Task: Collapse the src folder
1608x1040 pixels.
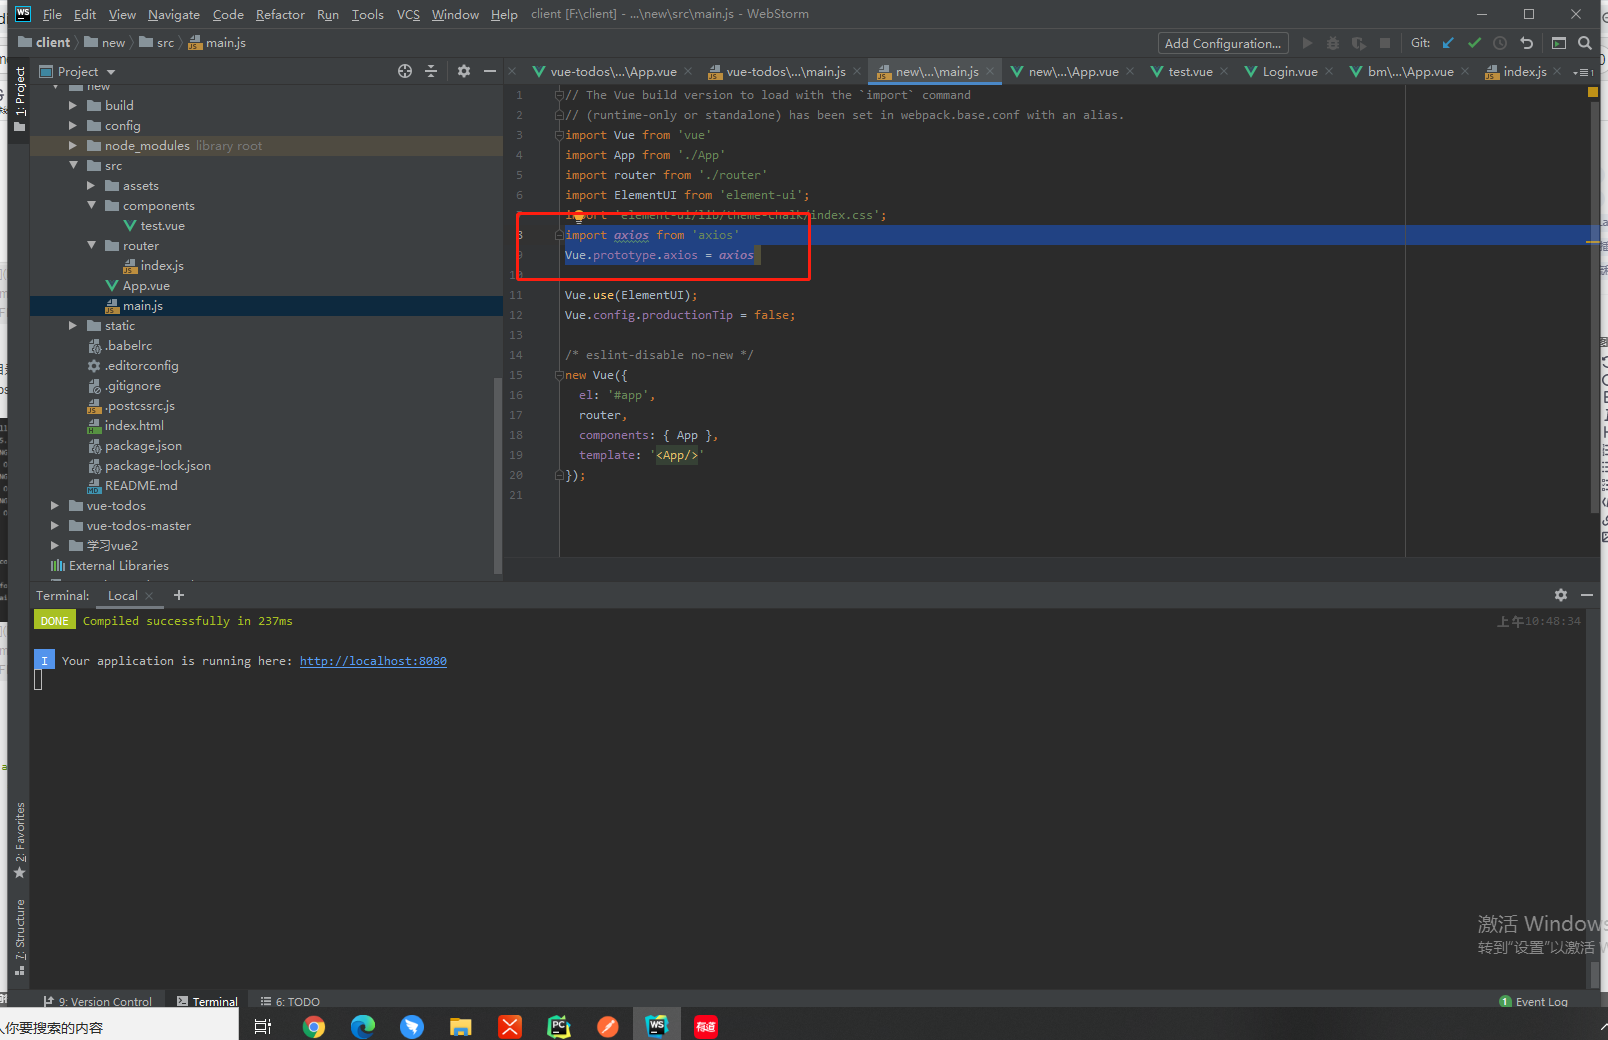Action: [x=72, y=165]
